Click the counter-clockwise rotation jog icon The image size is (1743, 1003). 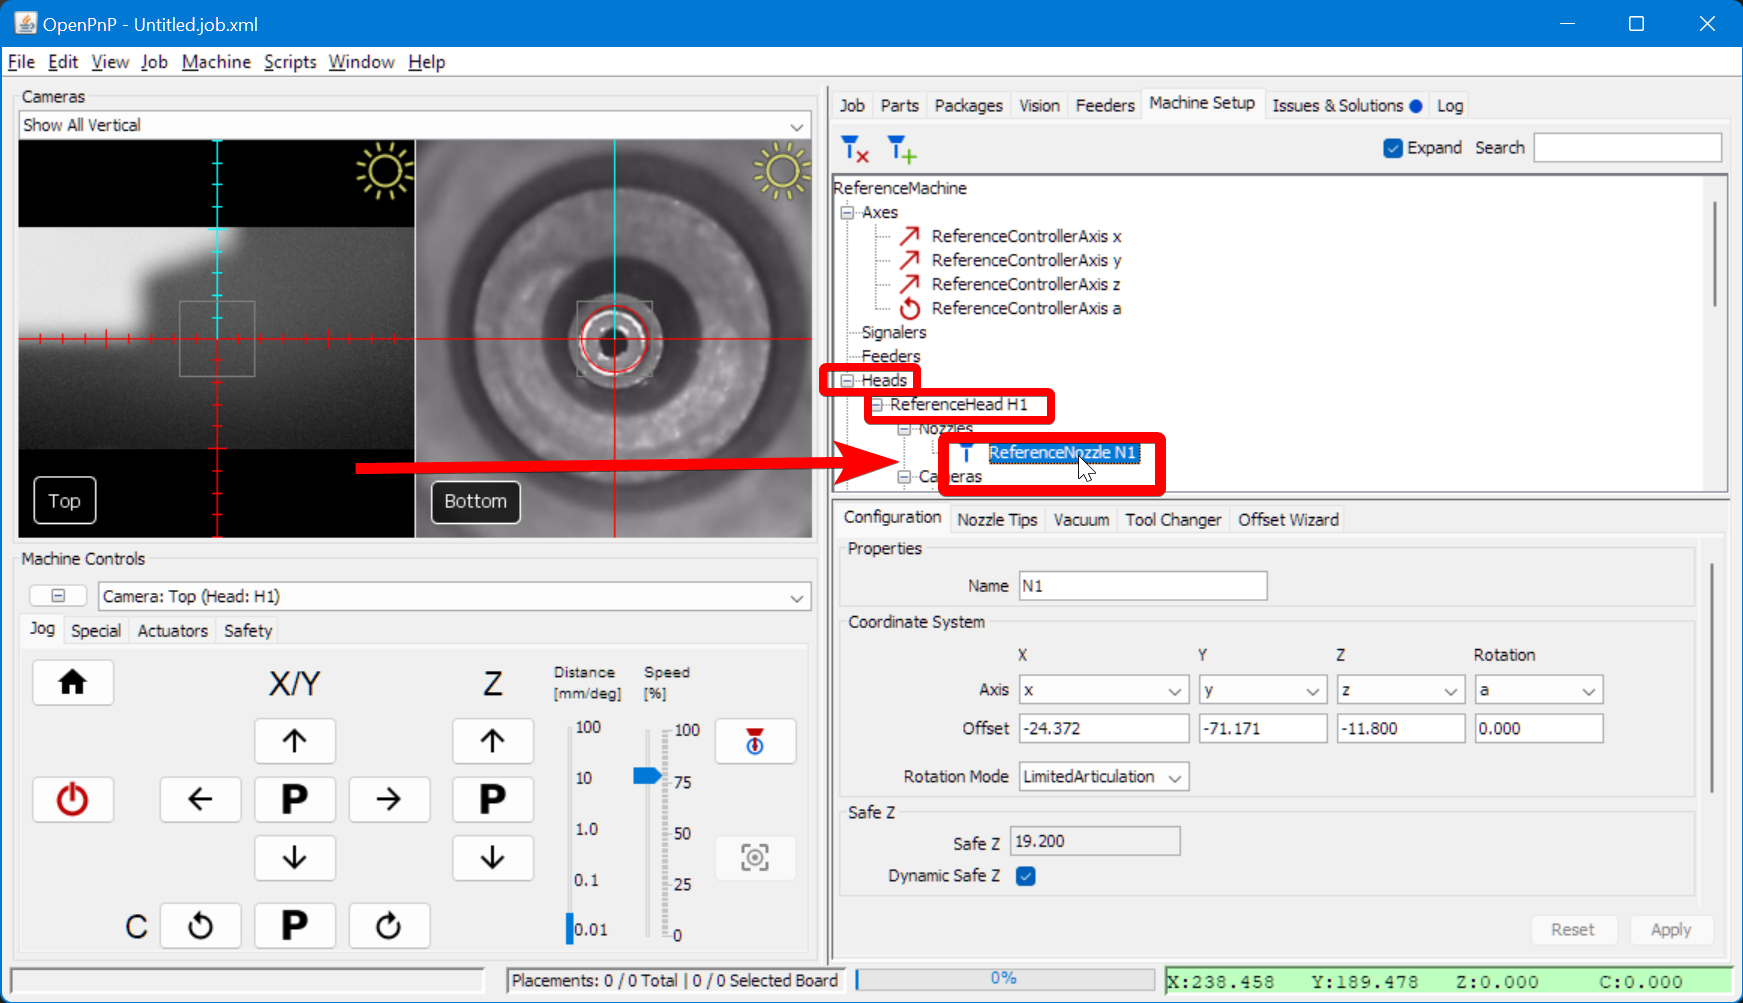click(x=200, y=925)
